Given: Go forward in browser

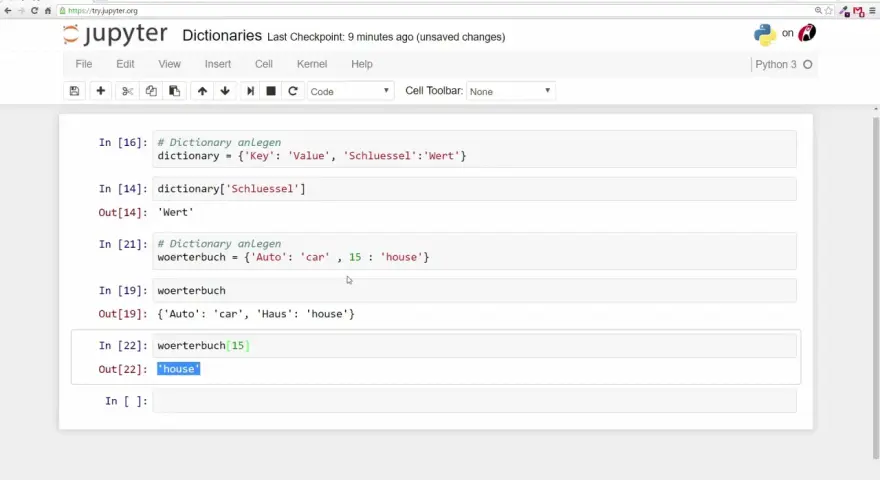Looking at the screenshot, I should 21,11.
